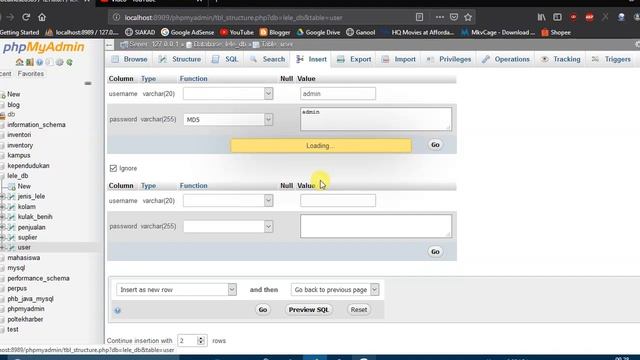Click the Reset button
This screenshot has height=360, width=640.
[359, 310]
